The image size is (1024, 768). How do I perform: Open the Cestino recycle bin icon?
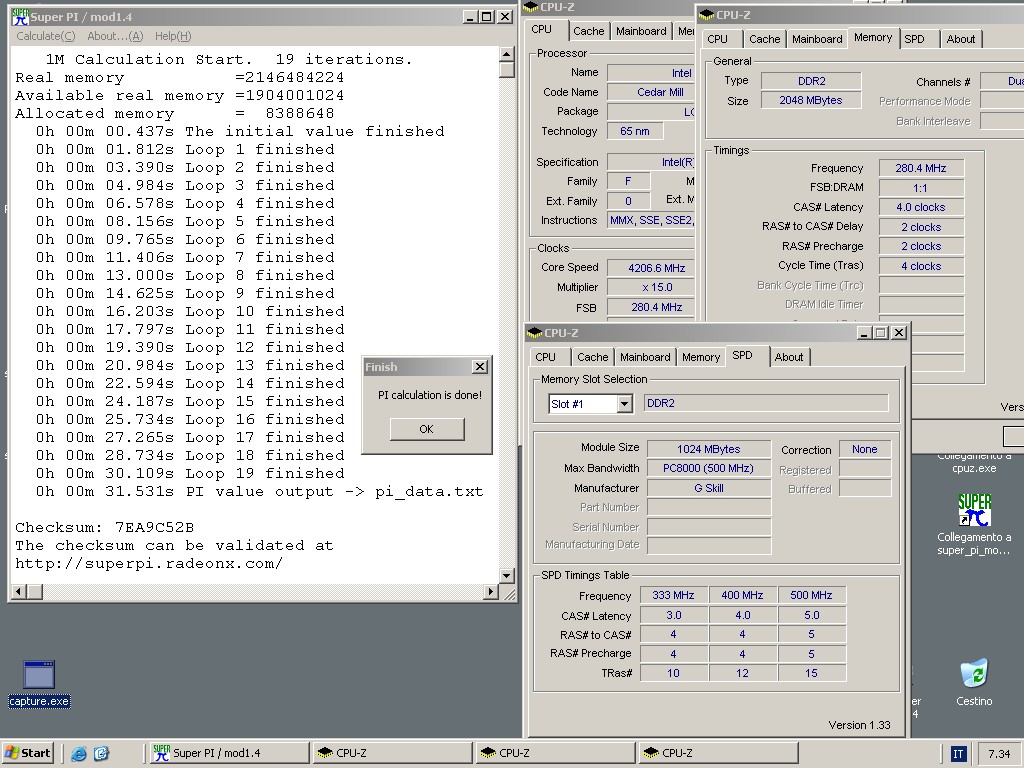pyautogui.click(x=973, y=674)
